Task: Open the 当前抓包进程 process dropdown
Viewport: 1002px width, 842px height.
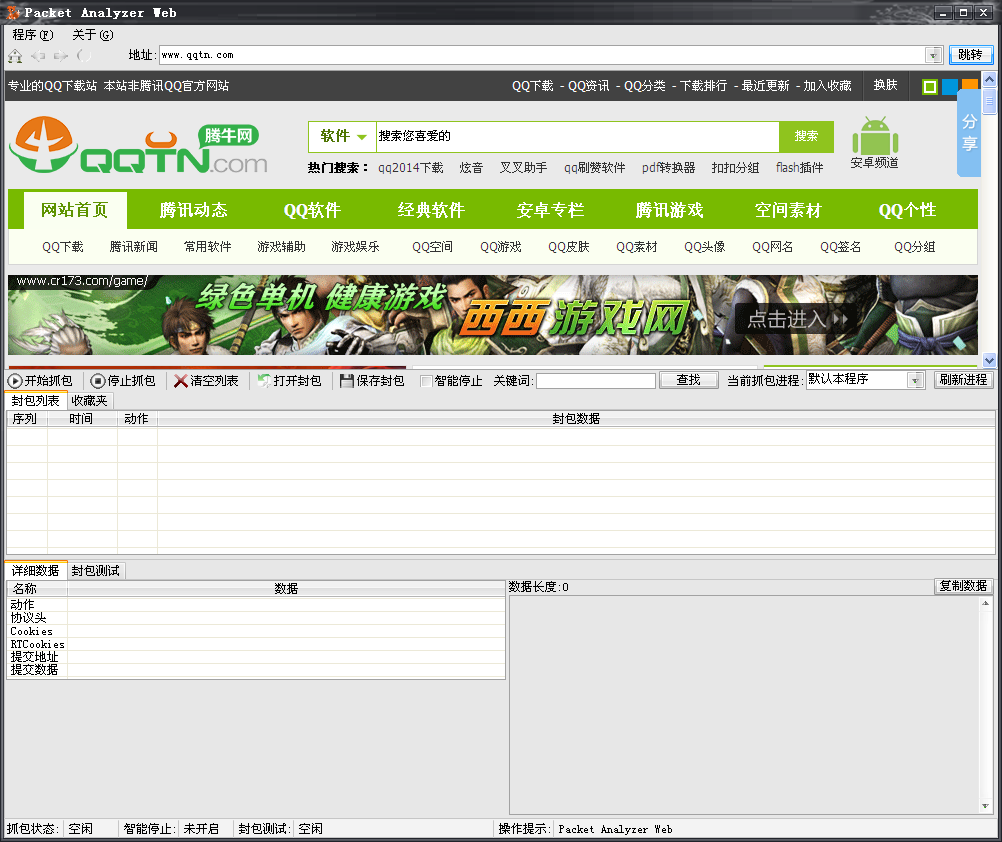Action: pos(916,380)
